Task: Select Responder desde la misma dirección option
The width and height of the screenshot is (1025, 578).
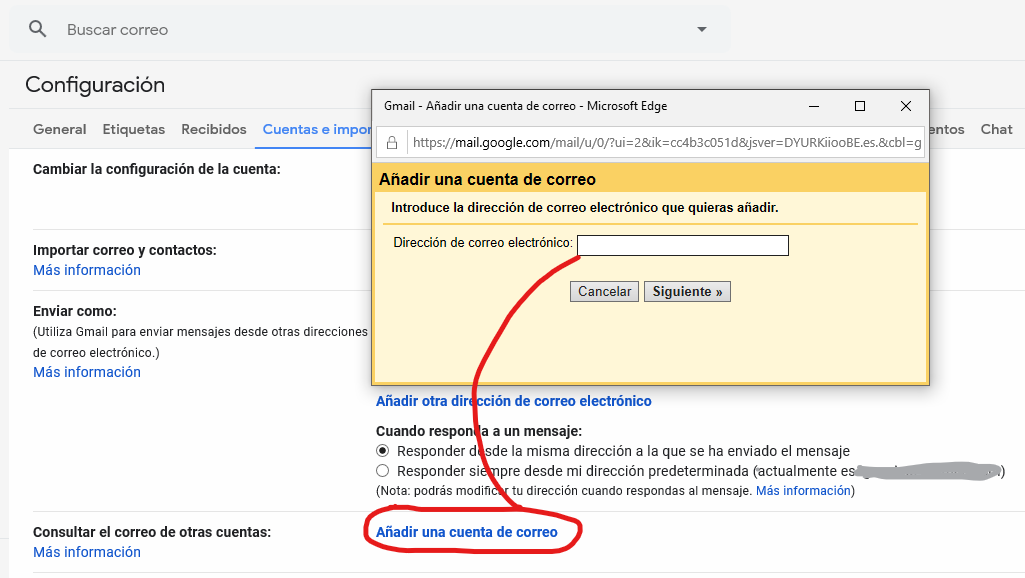Action: coord(382,450)
